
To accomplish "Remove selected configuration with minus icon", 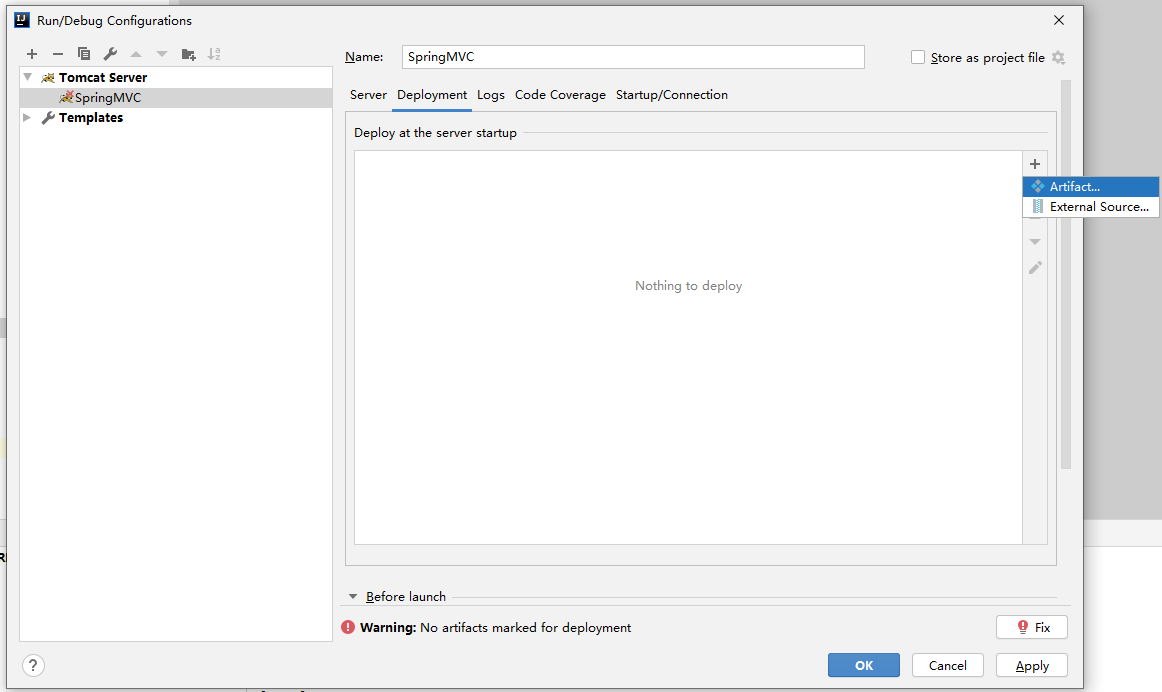I will point(58,54).
